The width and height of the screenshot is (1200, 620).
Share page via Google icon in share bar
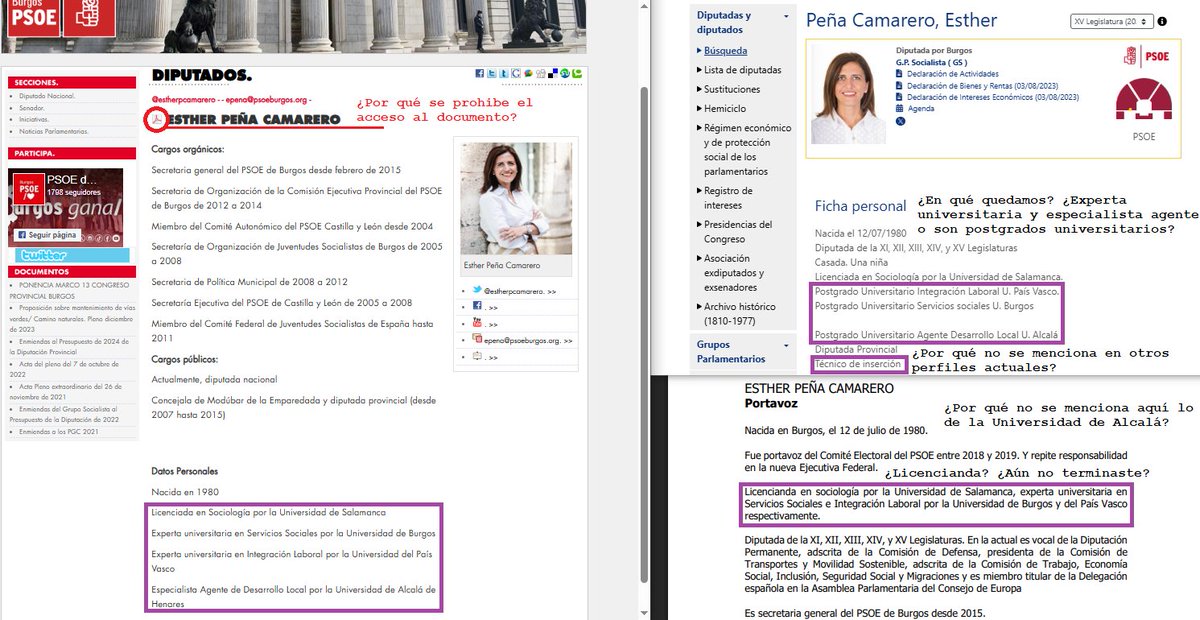click(x=516, y=73)
